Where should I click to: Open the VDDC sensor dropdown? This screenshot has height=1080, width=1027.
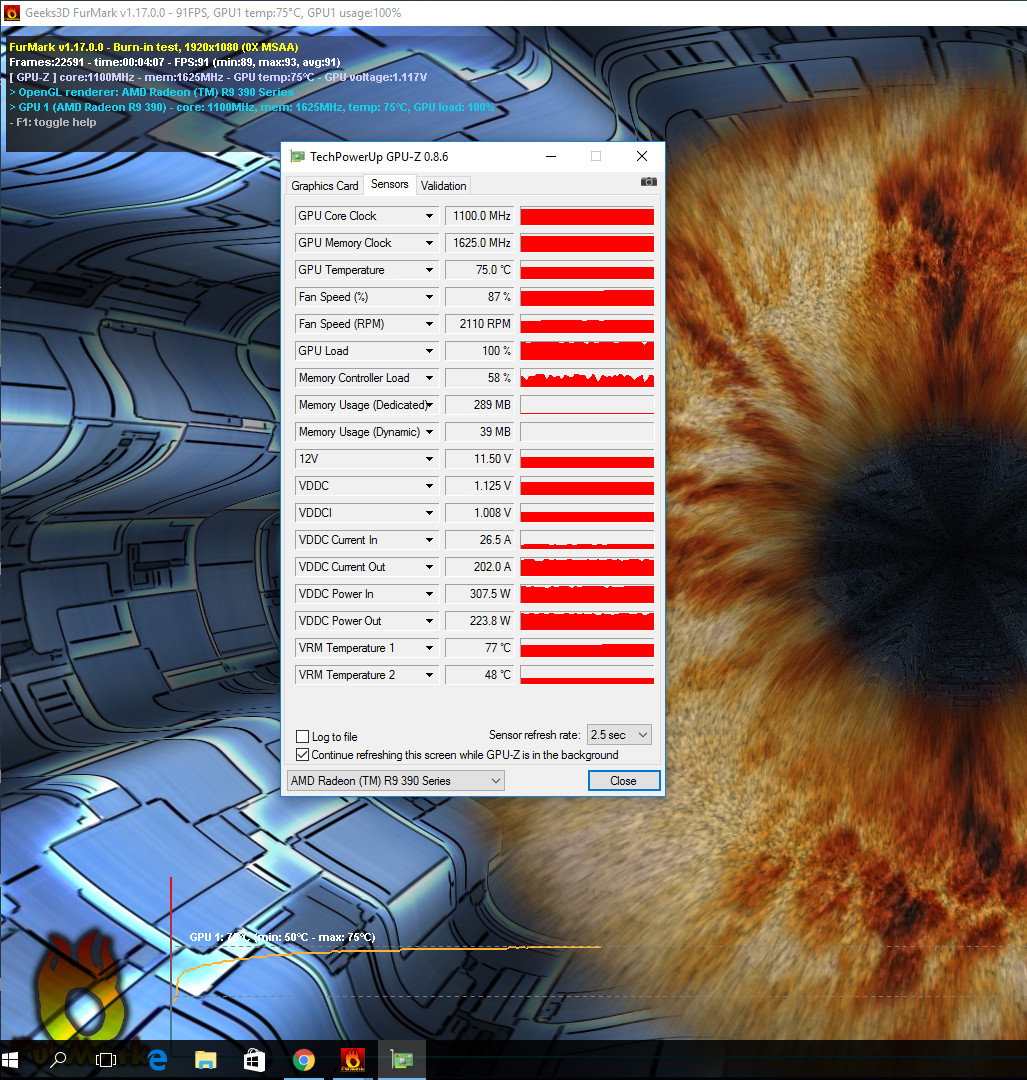pyautogui.click(x=429, y=486)
